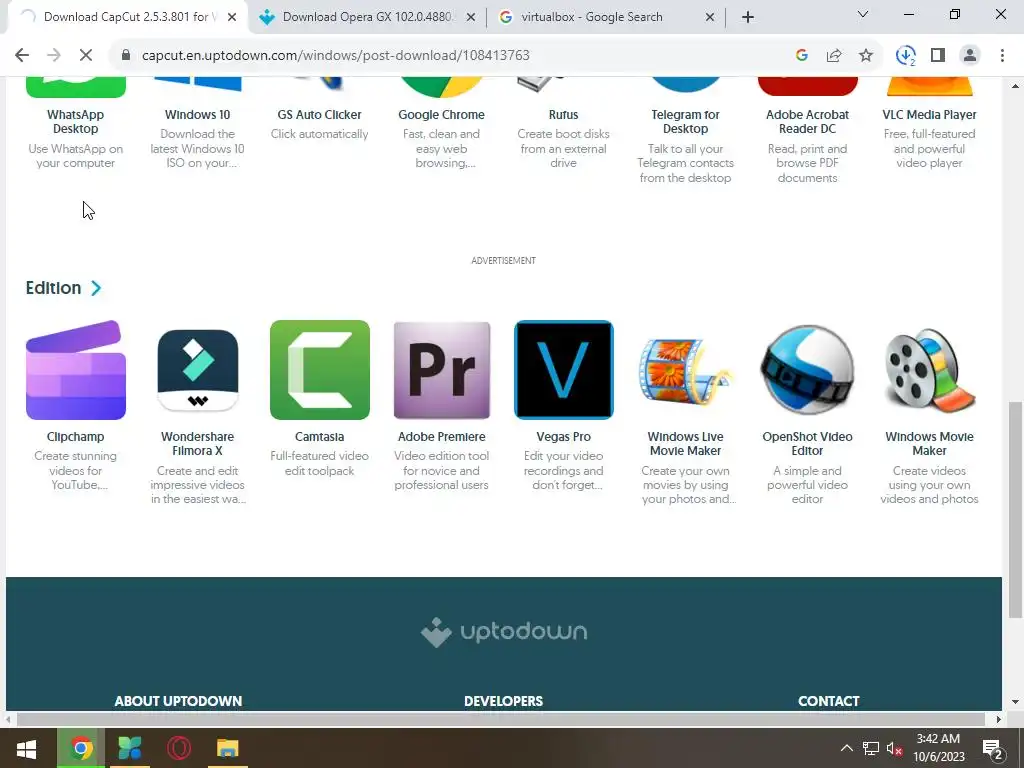Open Telegram for Desktop link
The image size is (1024, 768).
(685, 121)
